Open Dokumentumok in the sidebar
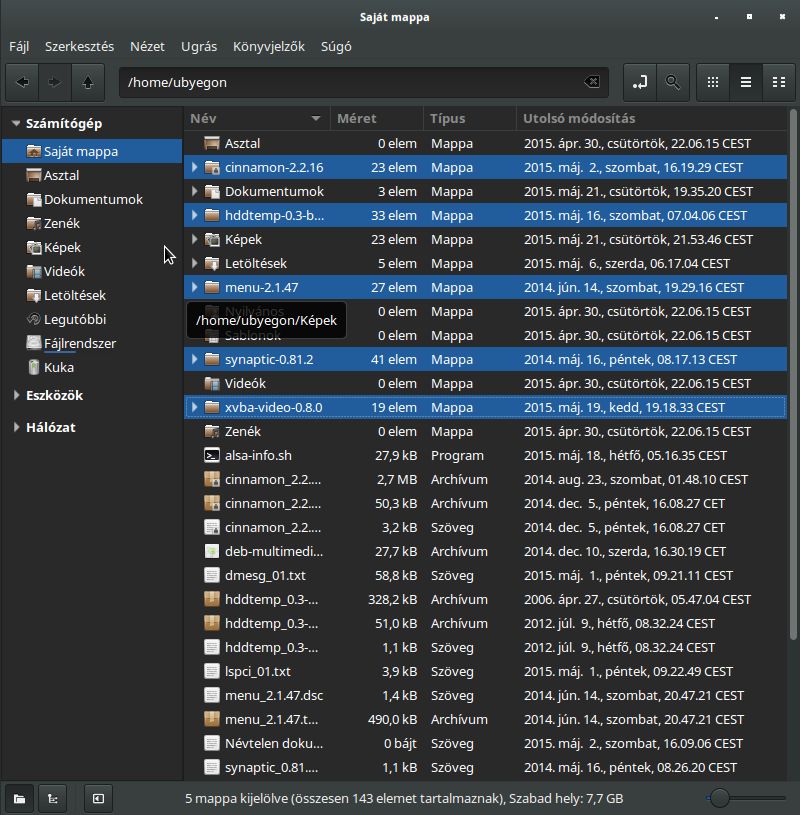This screenshot has width=800, height=815. click(x=92, y=199)
